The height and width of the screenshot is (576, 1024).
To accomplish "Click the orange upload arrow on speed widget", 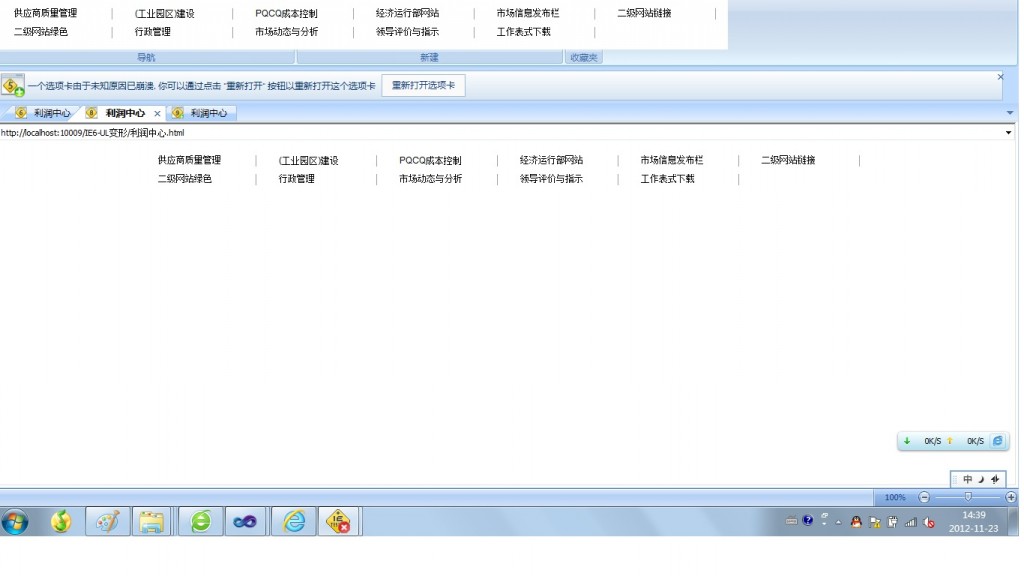I will [950, 441].
